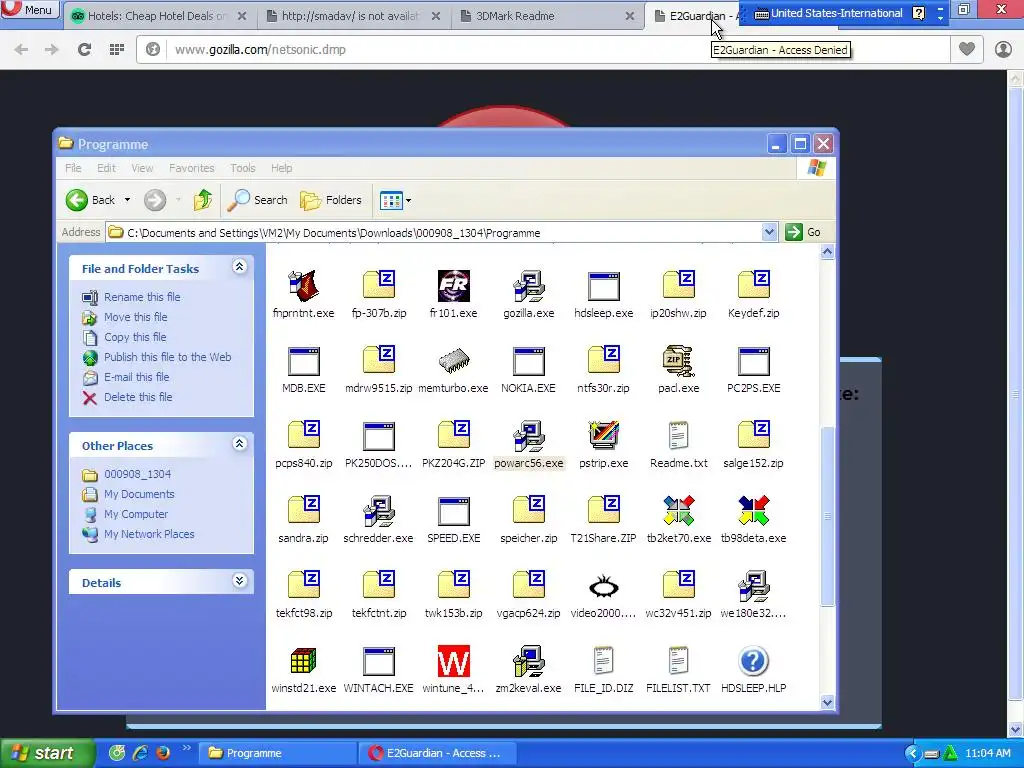Open the browser Speed Dial grid icon
Viewport: 1024px width, 768px height.
117,49
